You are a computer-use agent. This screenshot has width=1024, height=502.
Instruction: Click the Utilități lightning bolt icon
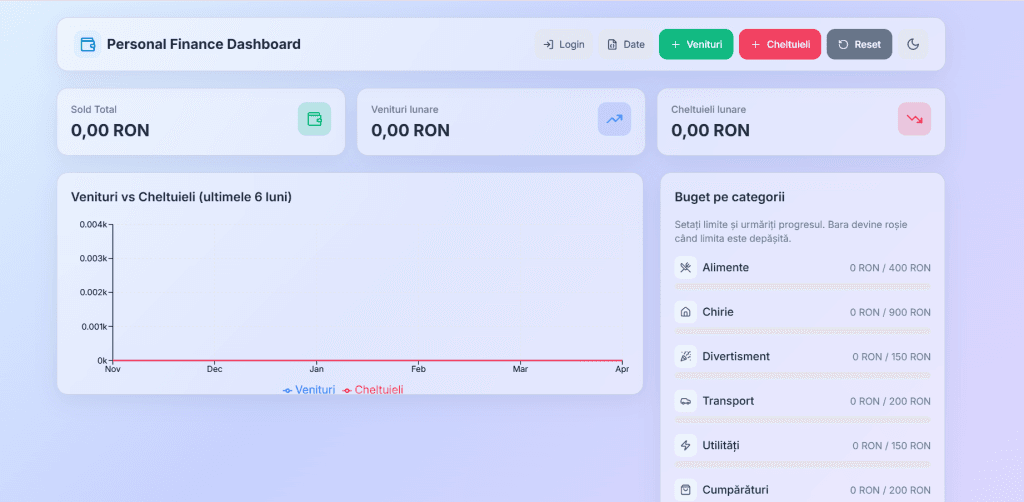tap(685, 445)
